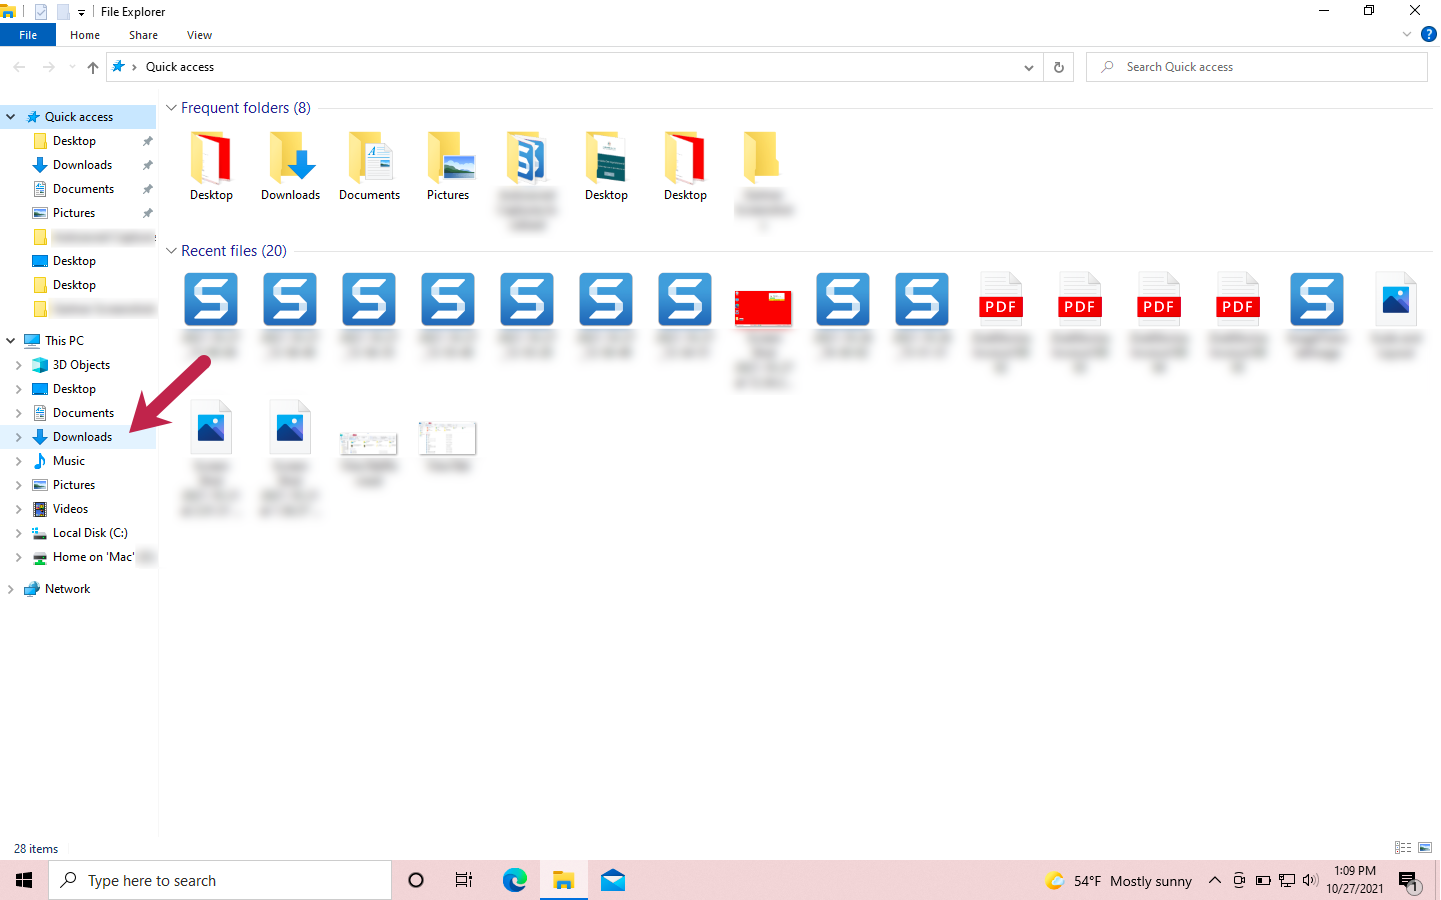Collapse the Quick access tree node
The width and height of the screenshot is (1441, 900).
click(11, 117)
